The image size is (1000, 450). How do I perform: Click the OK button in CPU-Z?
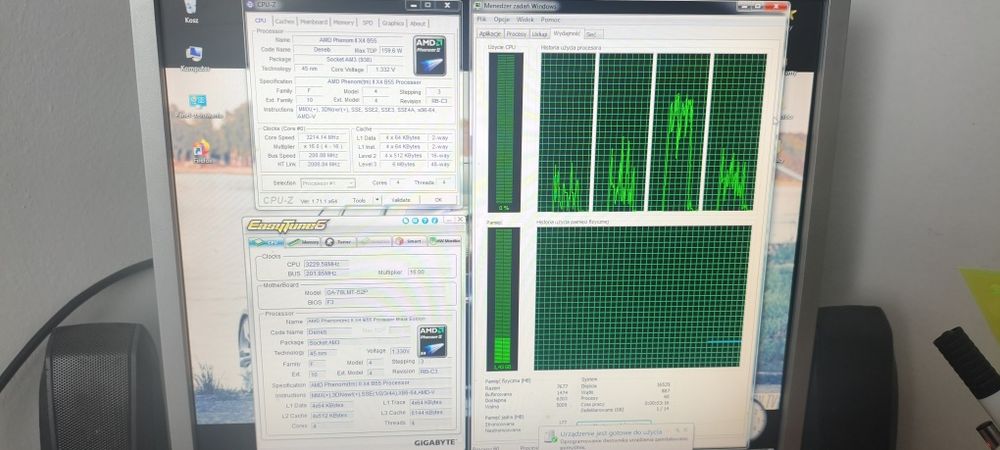(438, 200)
